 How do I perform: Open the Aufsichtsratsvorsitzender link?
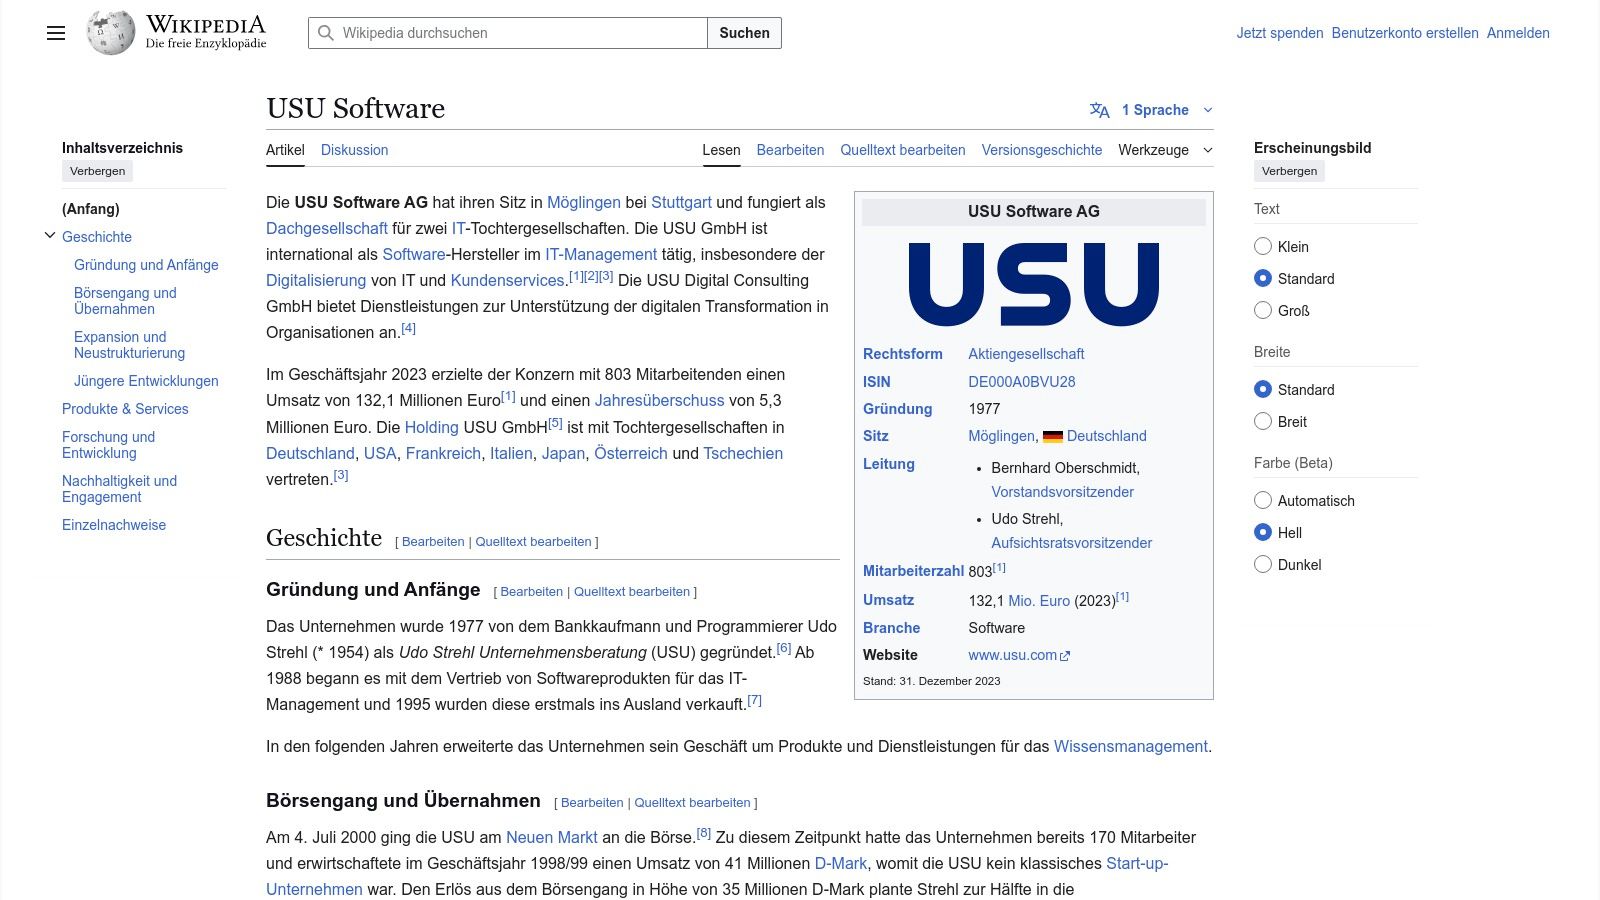point(1072,543)
